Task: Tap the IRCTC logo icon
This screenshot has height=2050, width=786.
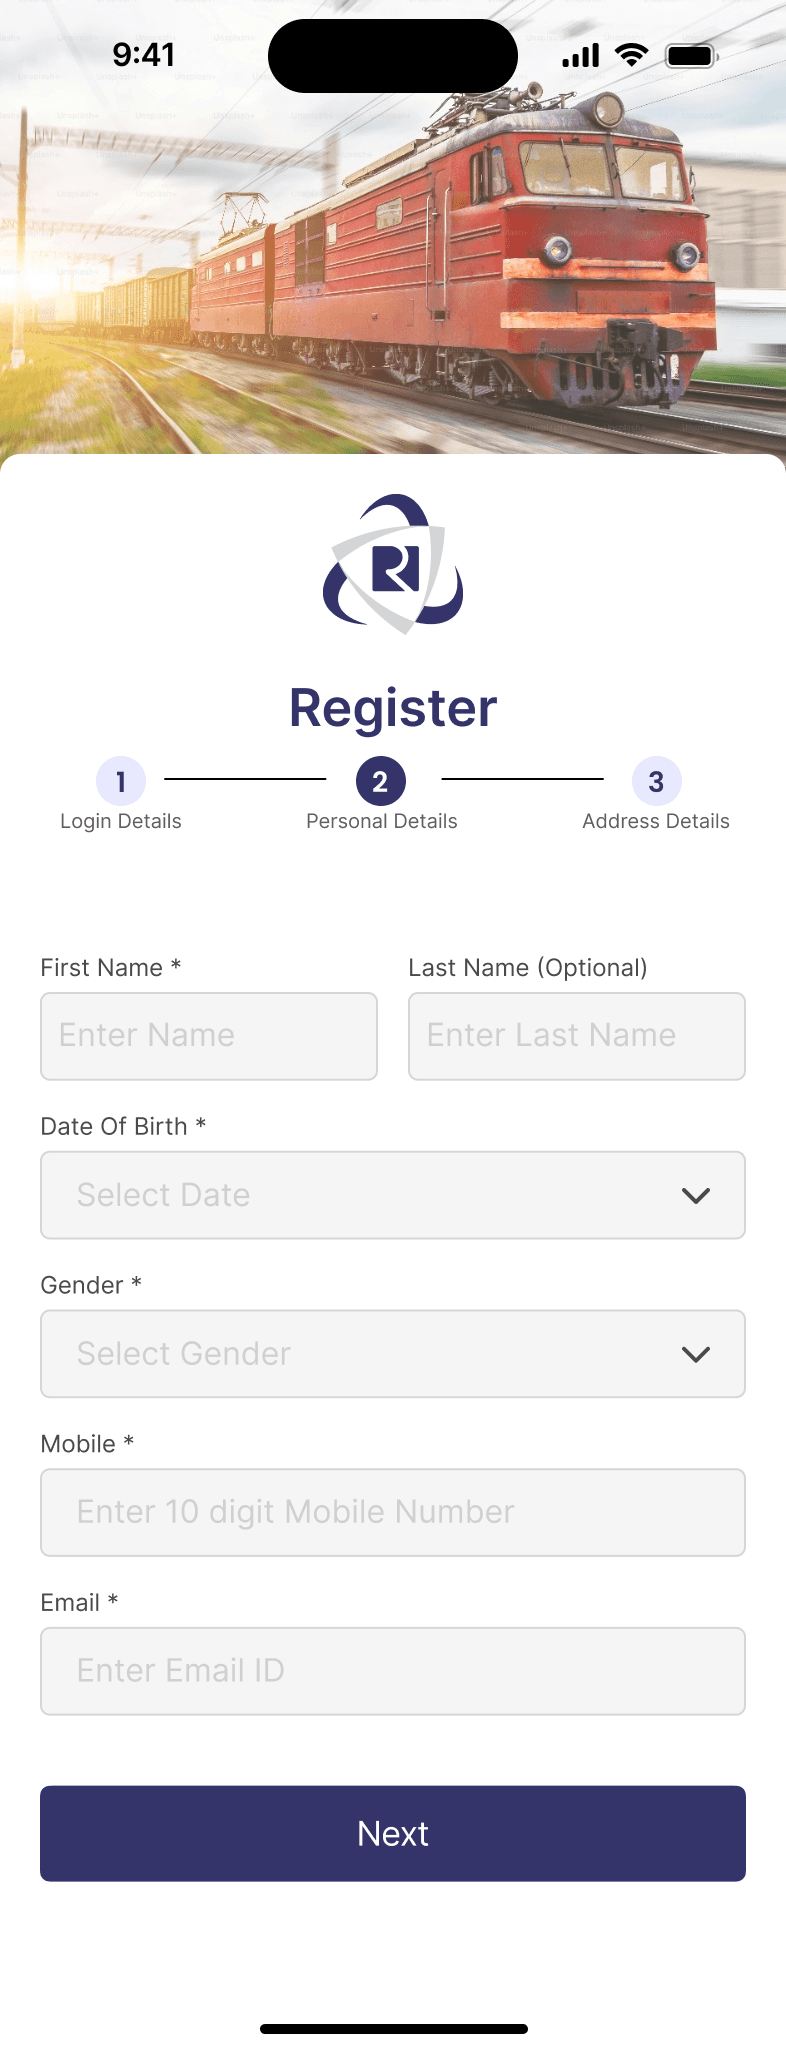Action: click(393, 564)
